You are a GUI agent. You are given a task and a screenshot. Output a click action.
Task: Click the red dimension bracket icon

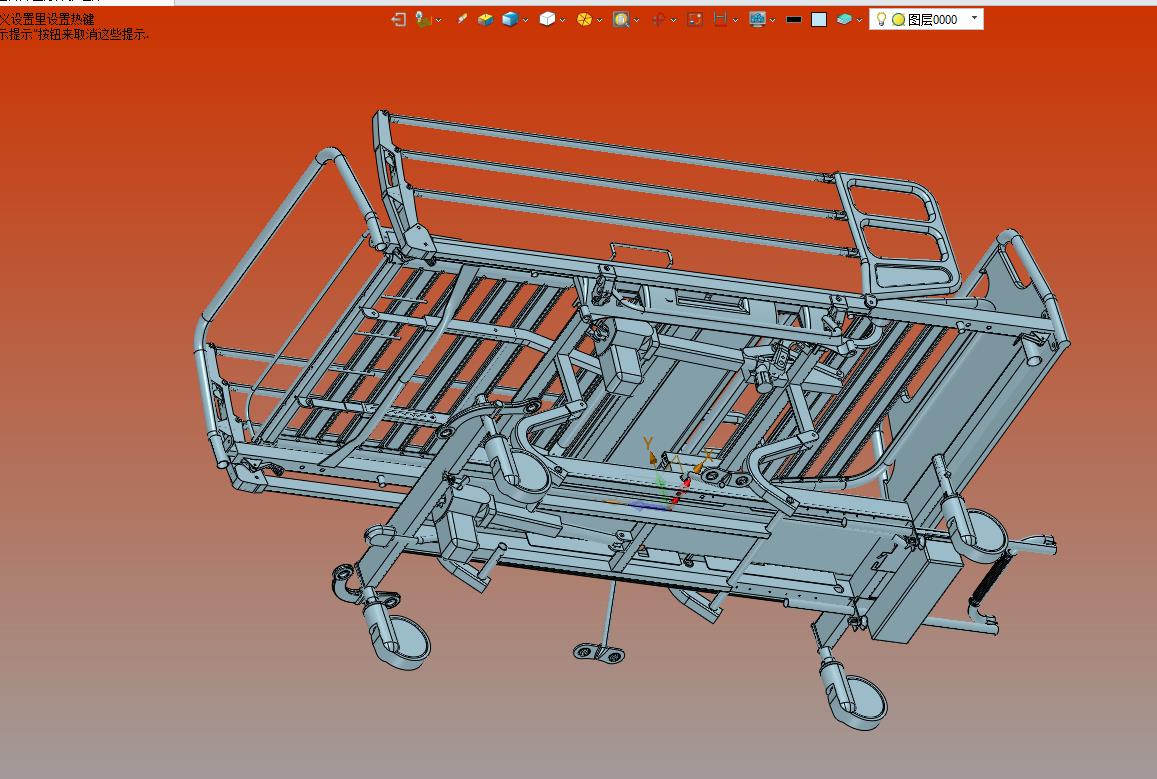click(721, 20)
